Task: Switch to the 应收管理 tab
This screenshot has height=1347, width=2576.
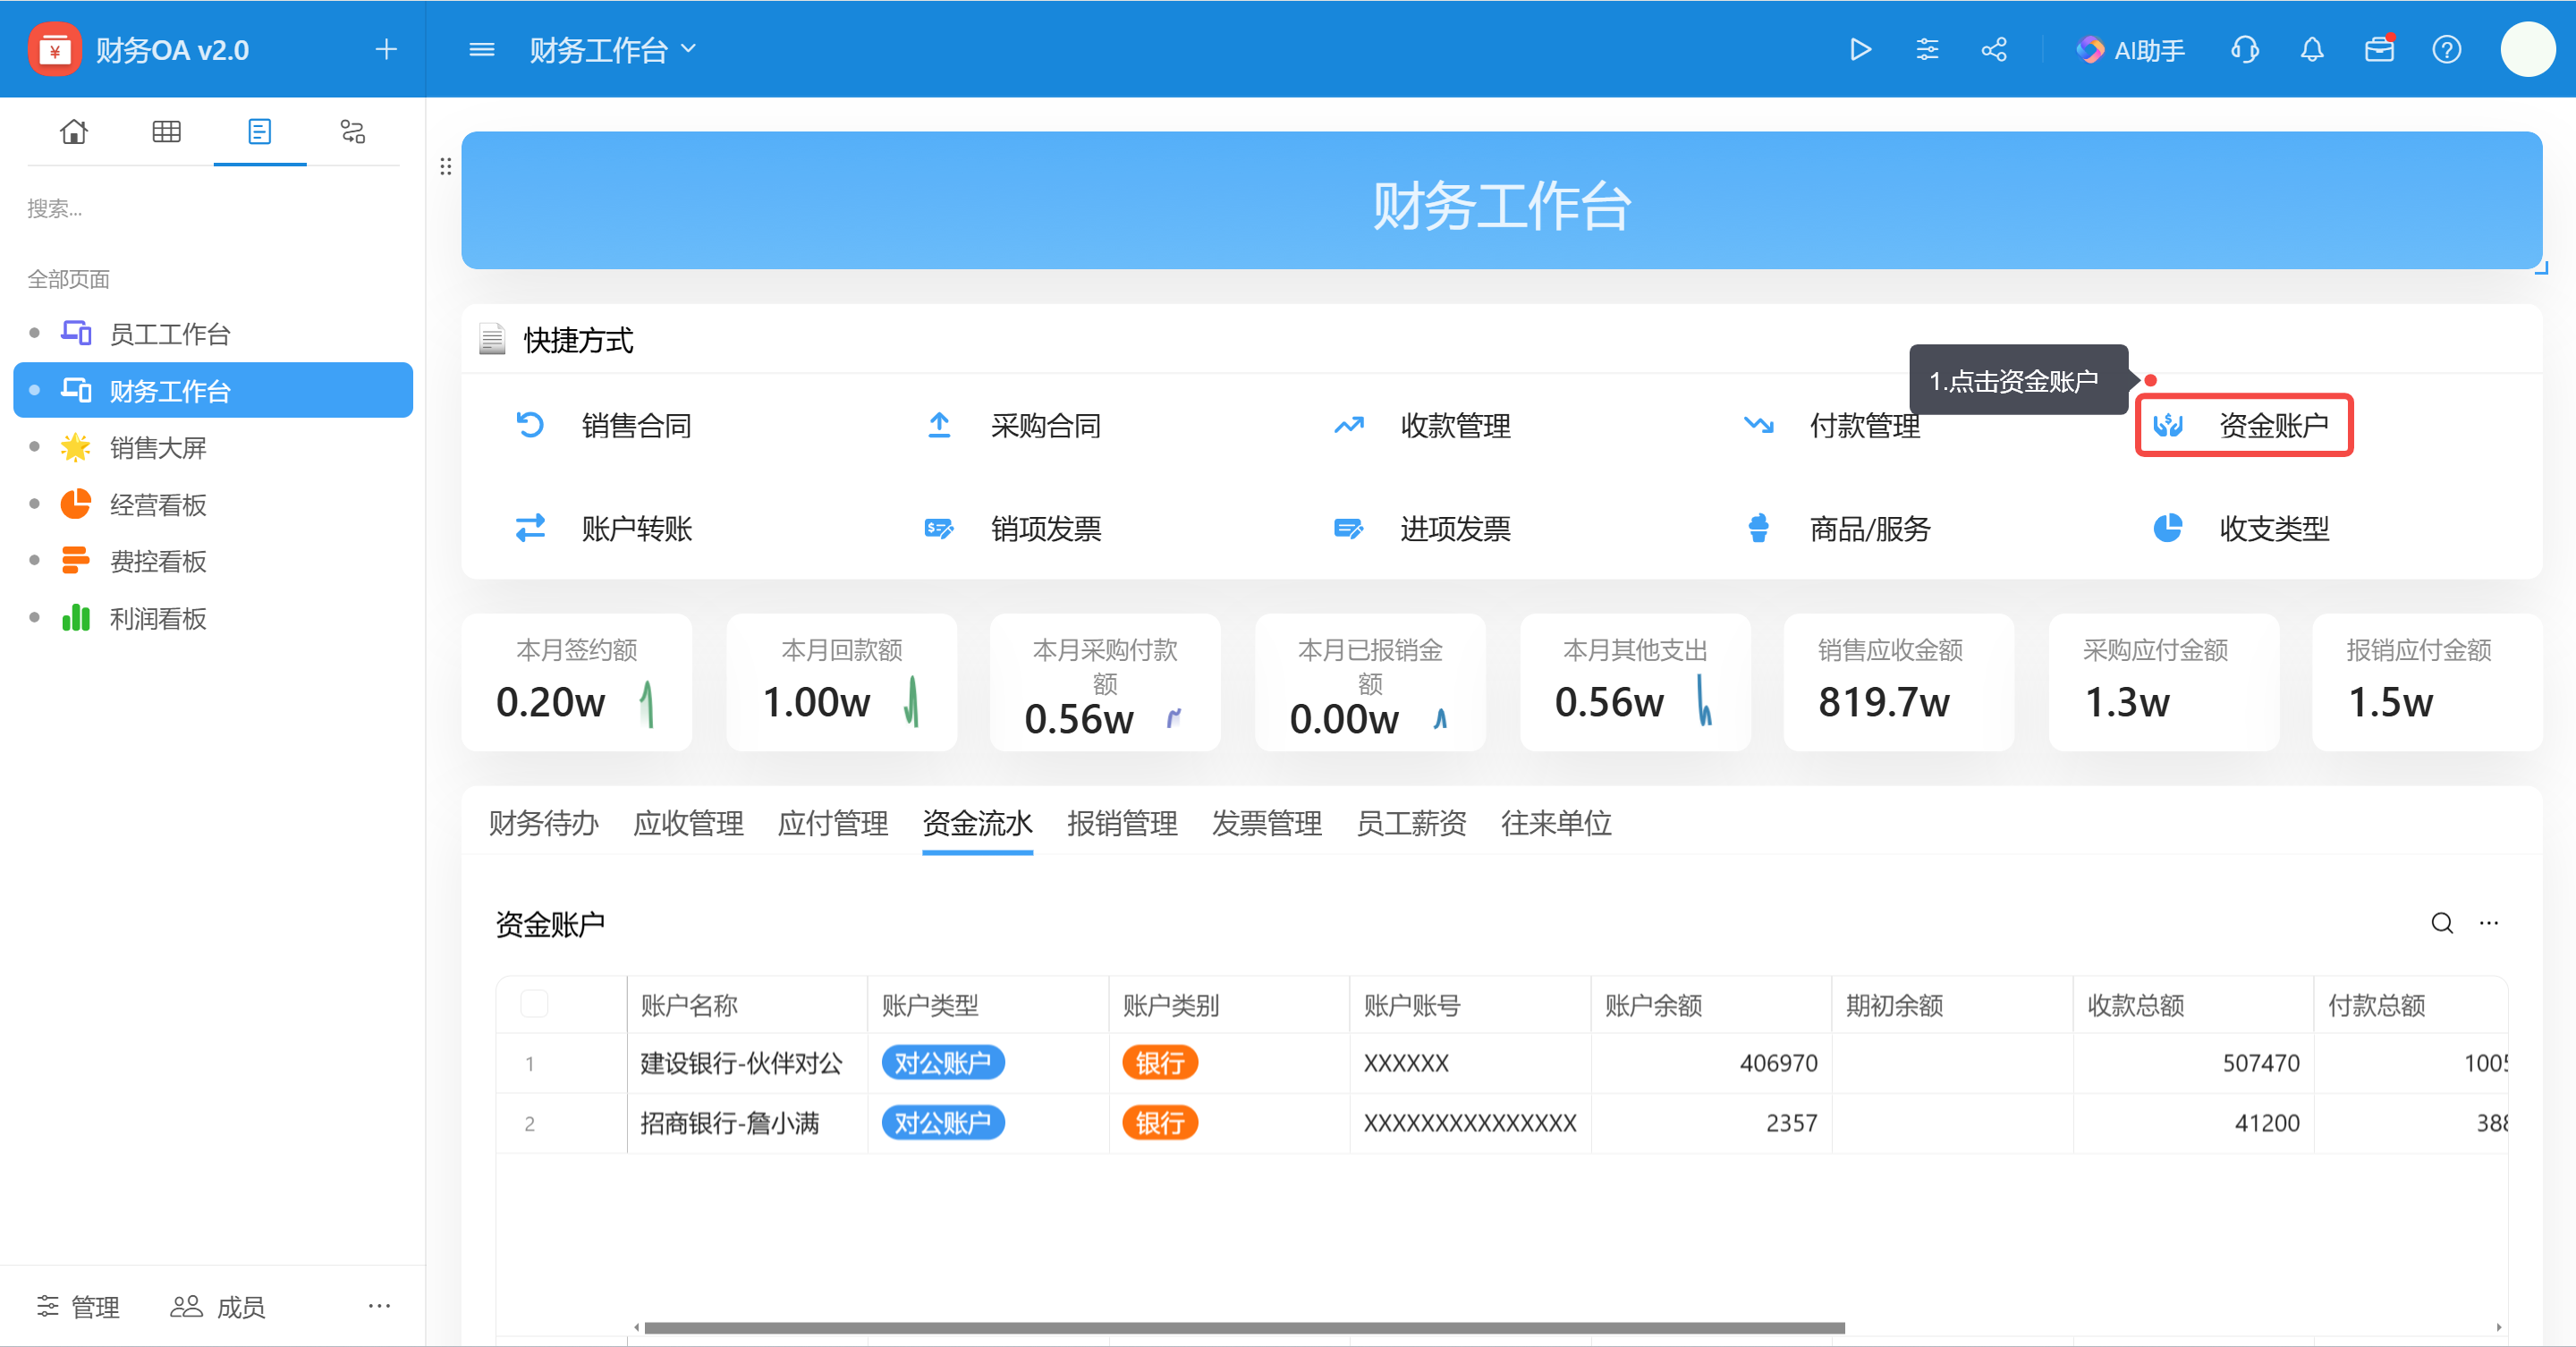Action: point(688,823)
